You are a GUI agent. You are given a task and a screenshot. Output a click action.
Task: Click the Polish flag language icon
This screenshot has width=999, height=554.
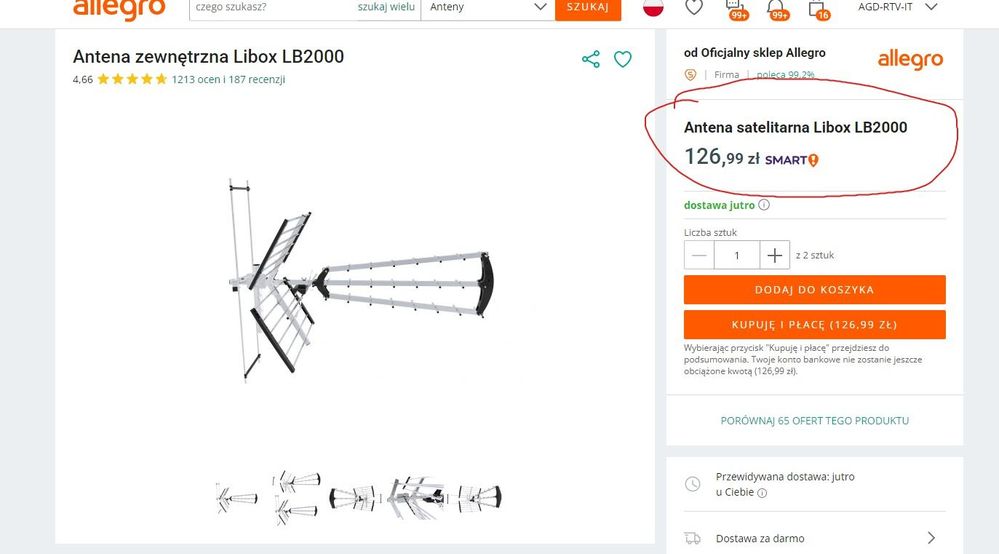pos(653,6)
